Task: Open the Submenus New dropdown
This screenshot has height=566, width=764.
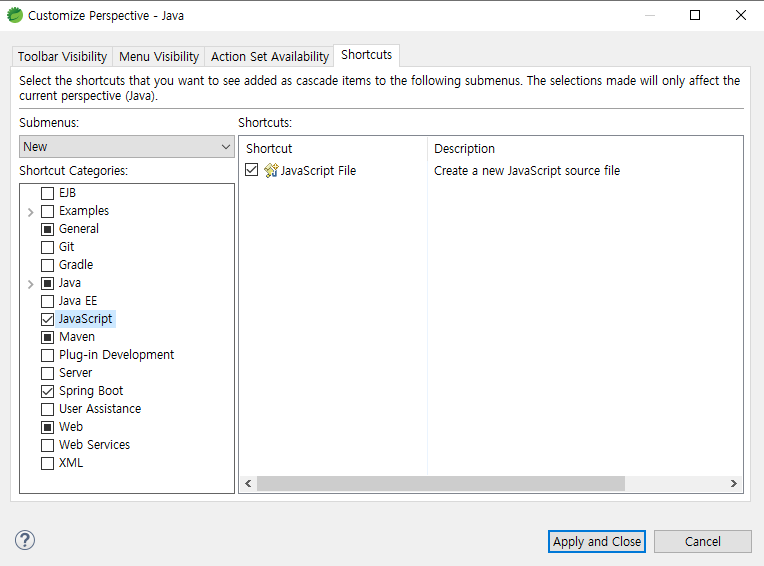Action: click(127, 147)
